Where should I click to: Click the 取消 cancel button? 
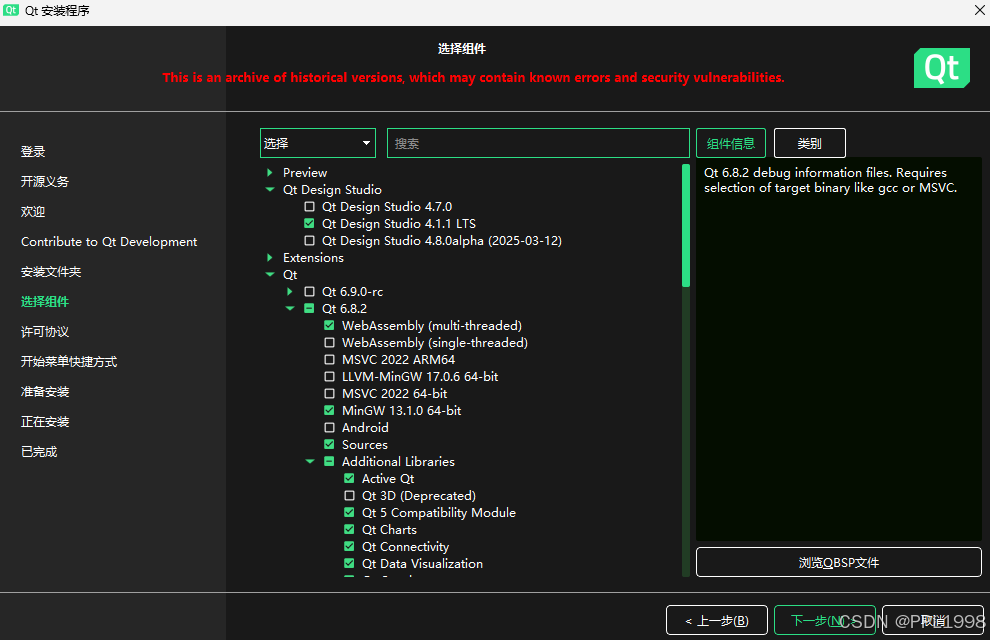[x=933, y=620]
